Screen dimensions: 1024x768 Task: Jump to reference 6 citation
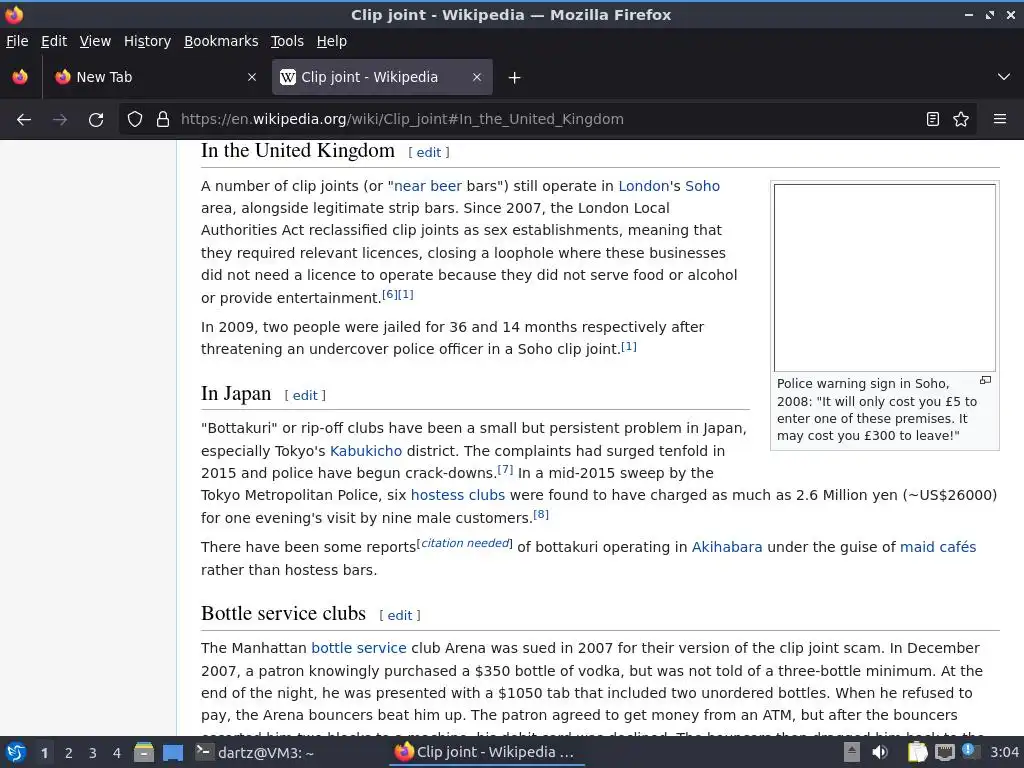[390, 294]
